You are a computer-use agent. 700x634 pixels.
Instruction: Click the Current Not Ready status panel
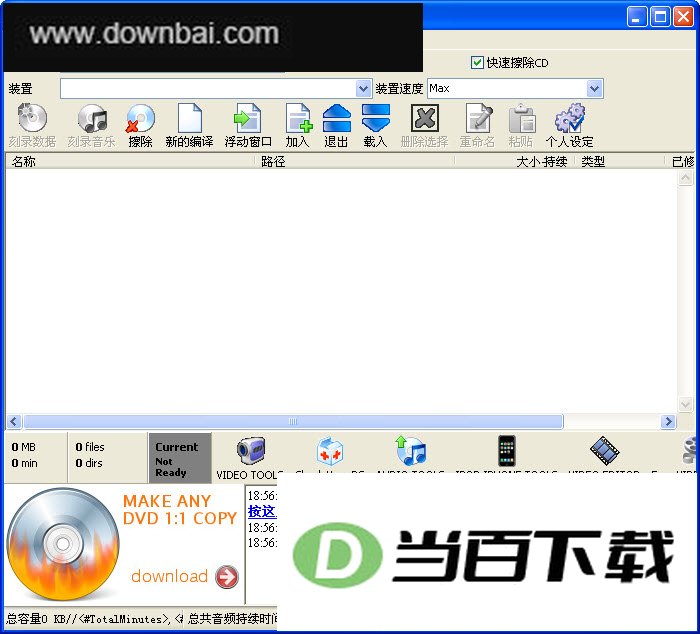pyautogui.click(x=180, y=458)
